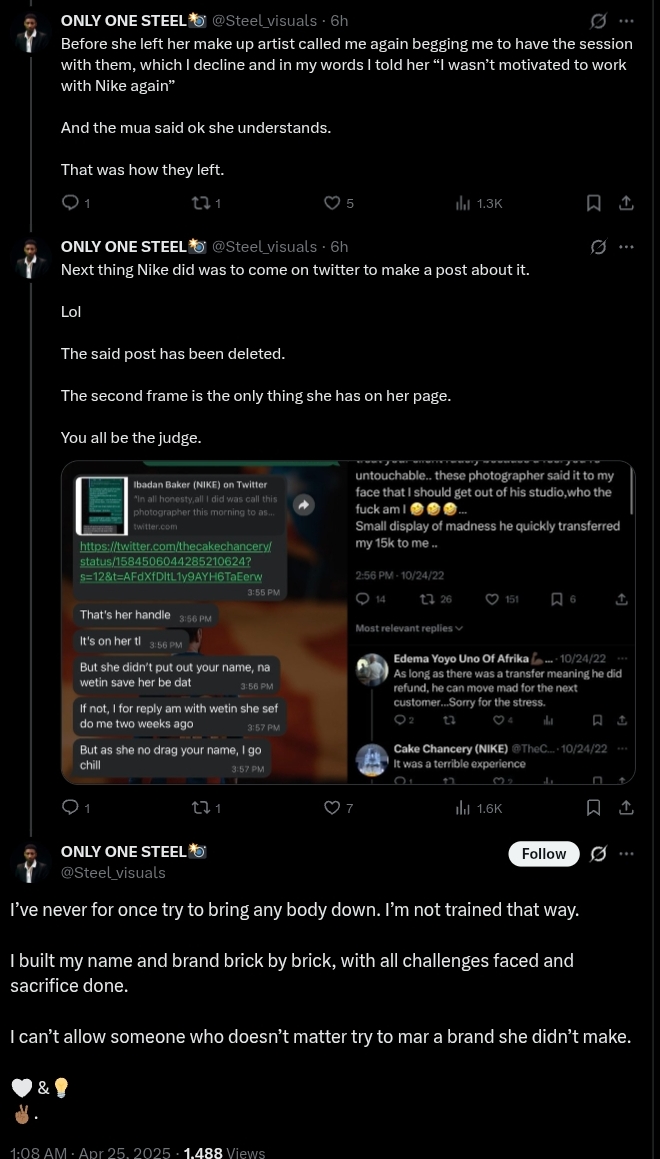Open the Grok icon on the first tweet
The height and width of the screenshot is (1159, 660).
coord(598,21)
